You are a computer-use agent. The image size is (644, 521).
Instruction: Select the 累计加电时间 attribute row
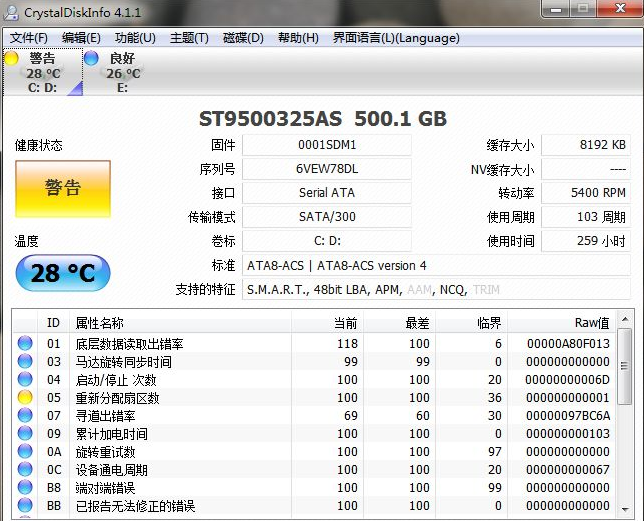315,433
